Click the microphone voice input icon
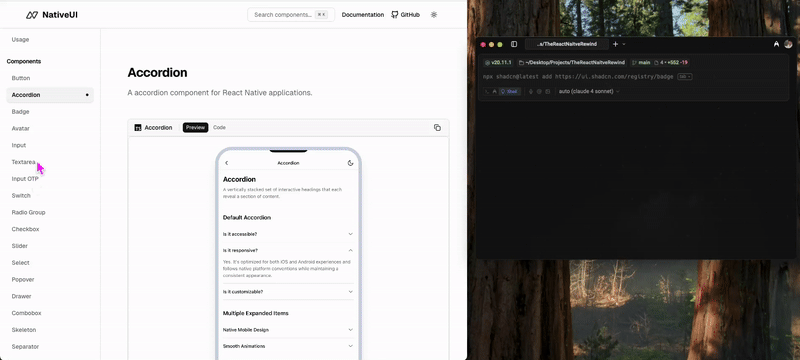800x360 pixels. pos(531,91)
